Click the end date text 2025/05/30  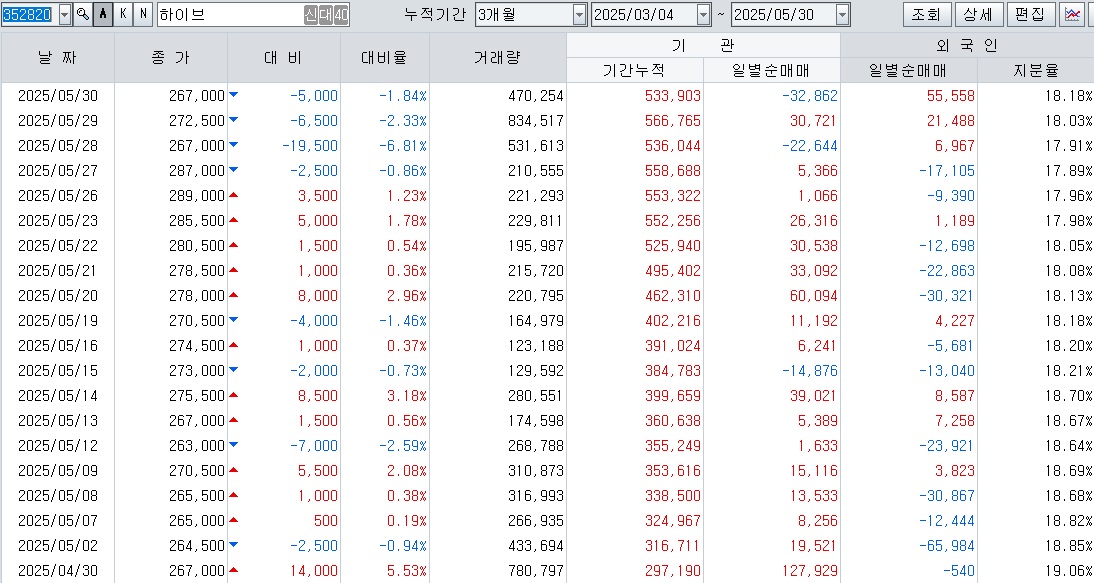773,15
